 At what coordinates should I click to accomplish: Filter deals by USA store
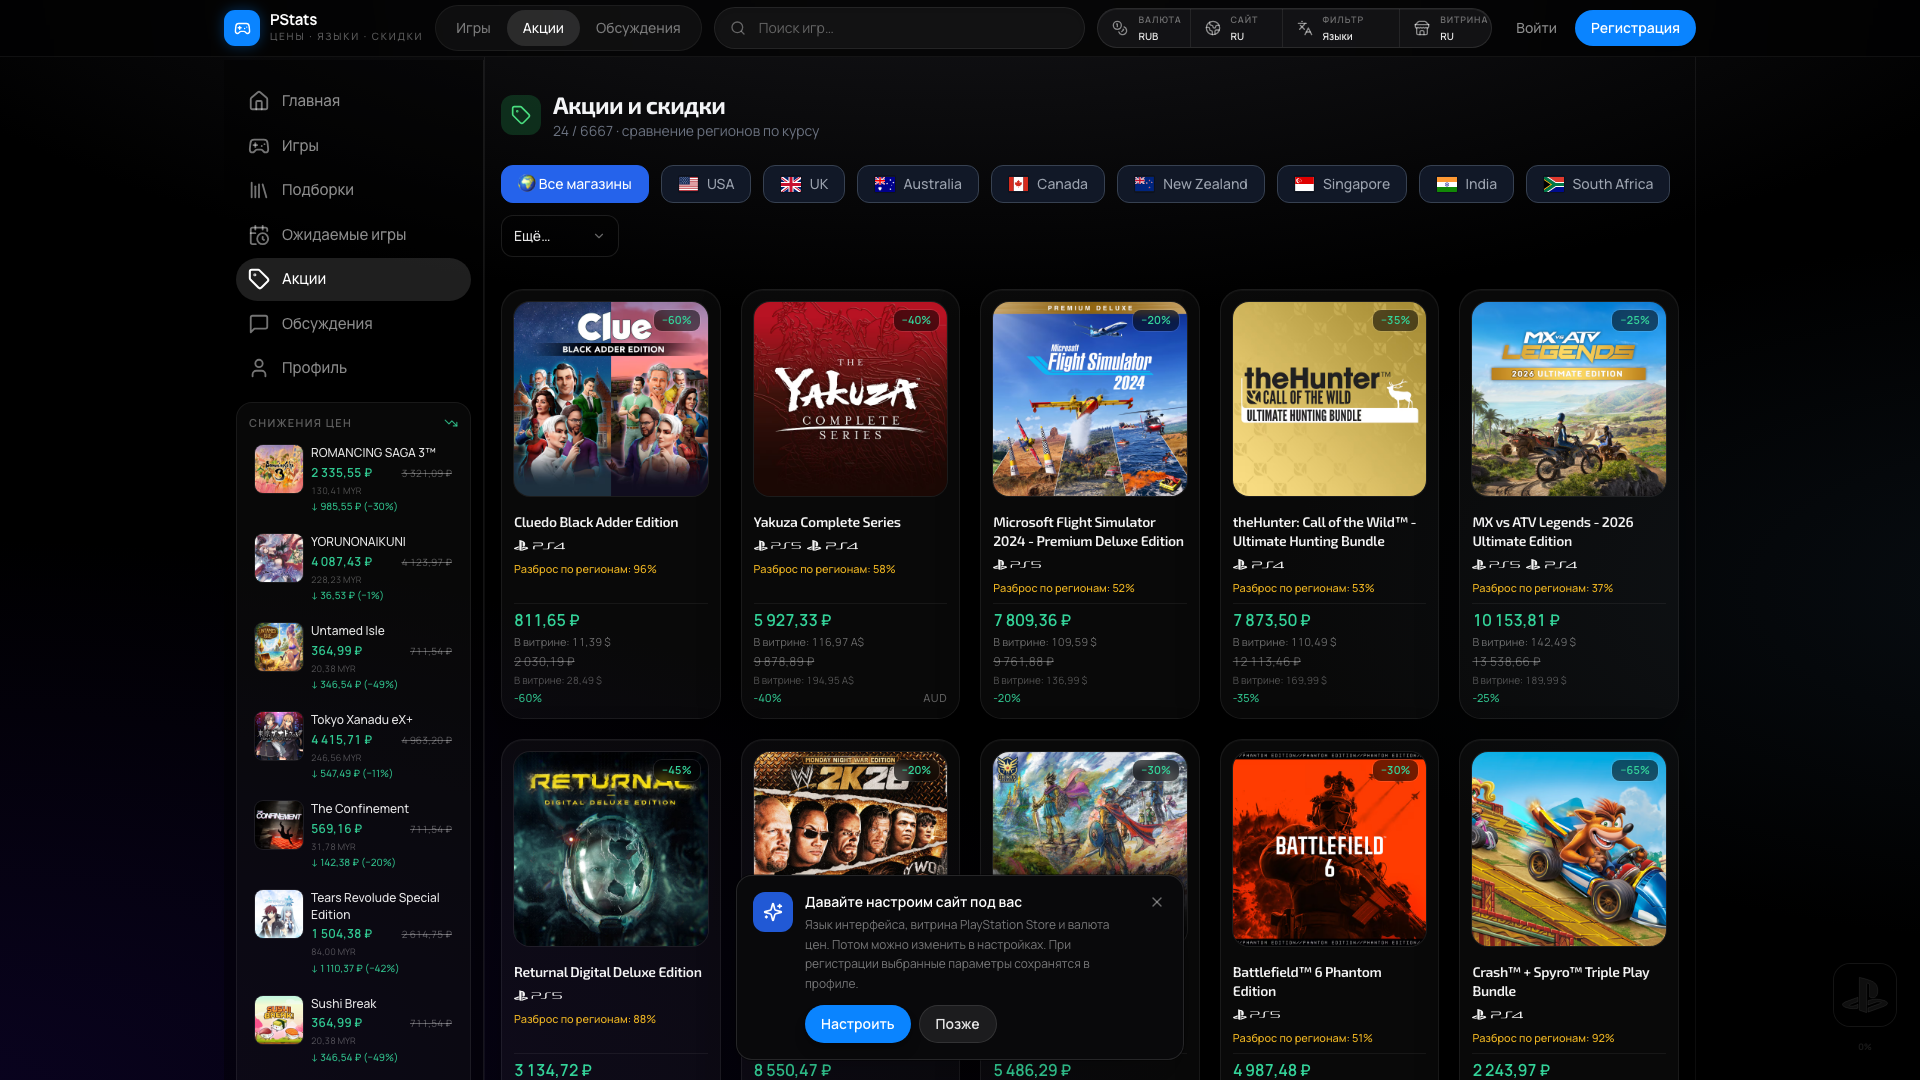706,184
